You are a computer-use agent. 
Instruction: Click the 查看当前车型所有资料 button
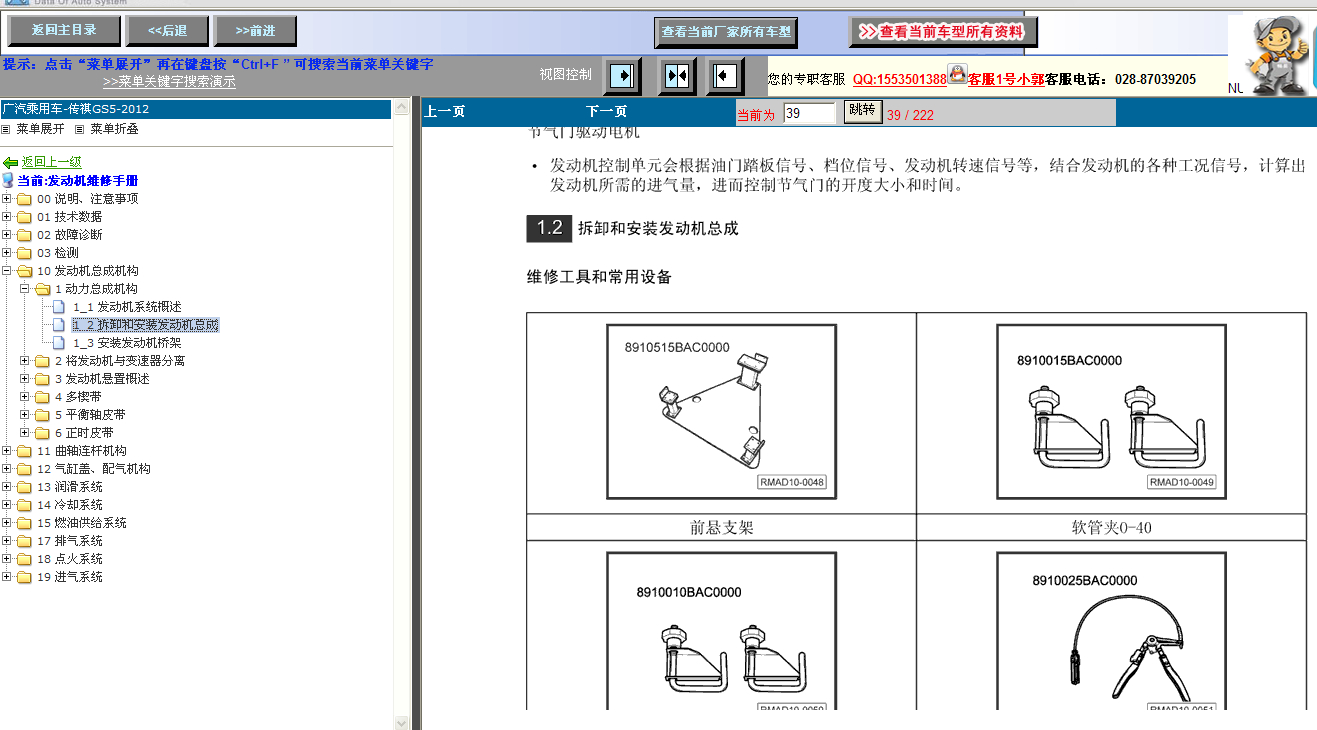pyautogui.click(x=943, y=32)
